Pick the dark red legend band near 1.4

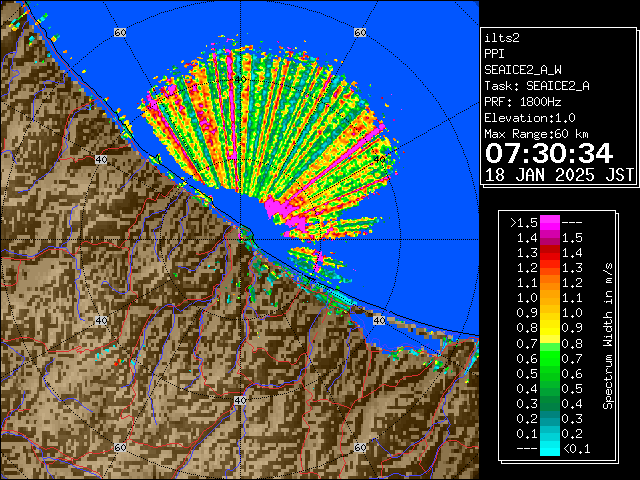click(549, 253)
